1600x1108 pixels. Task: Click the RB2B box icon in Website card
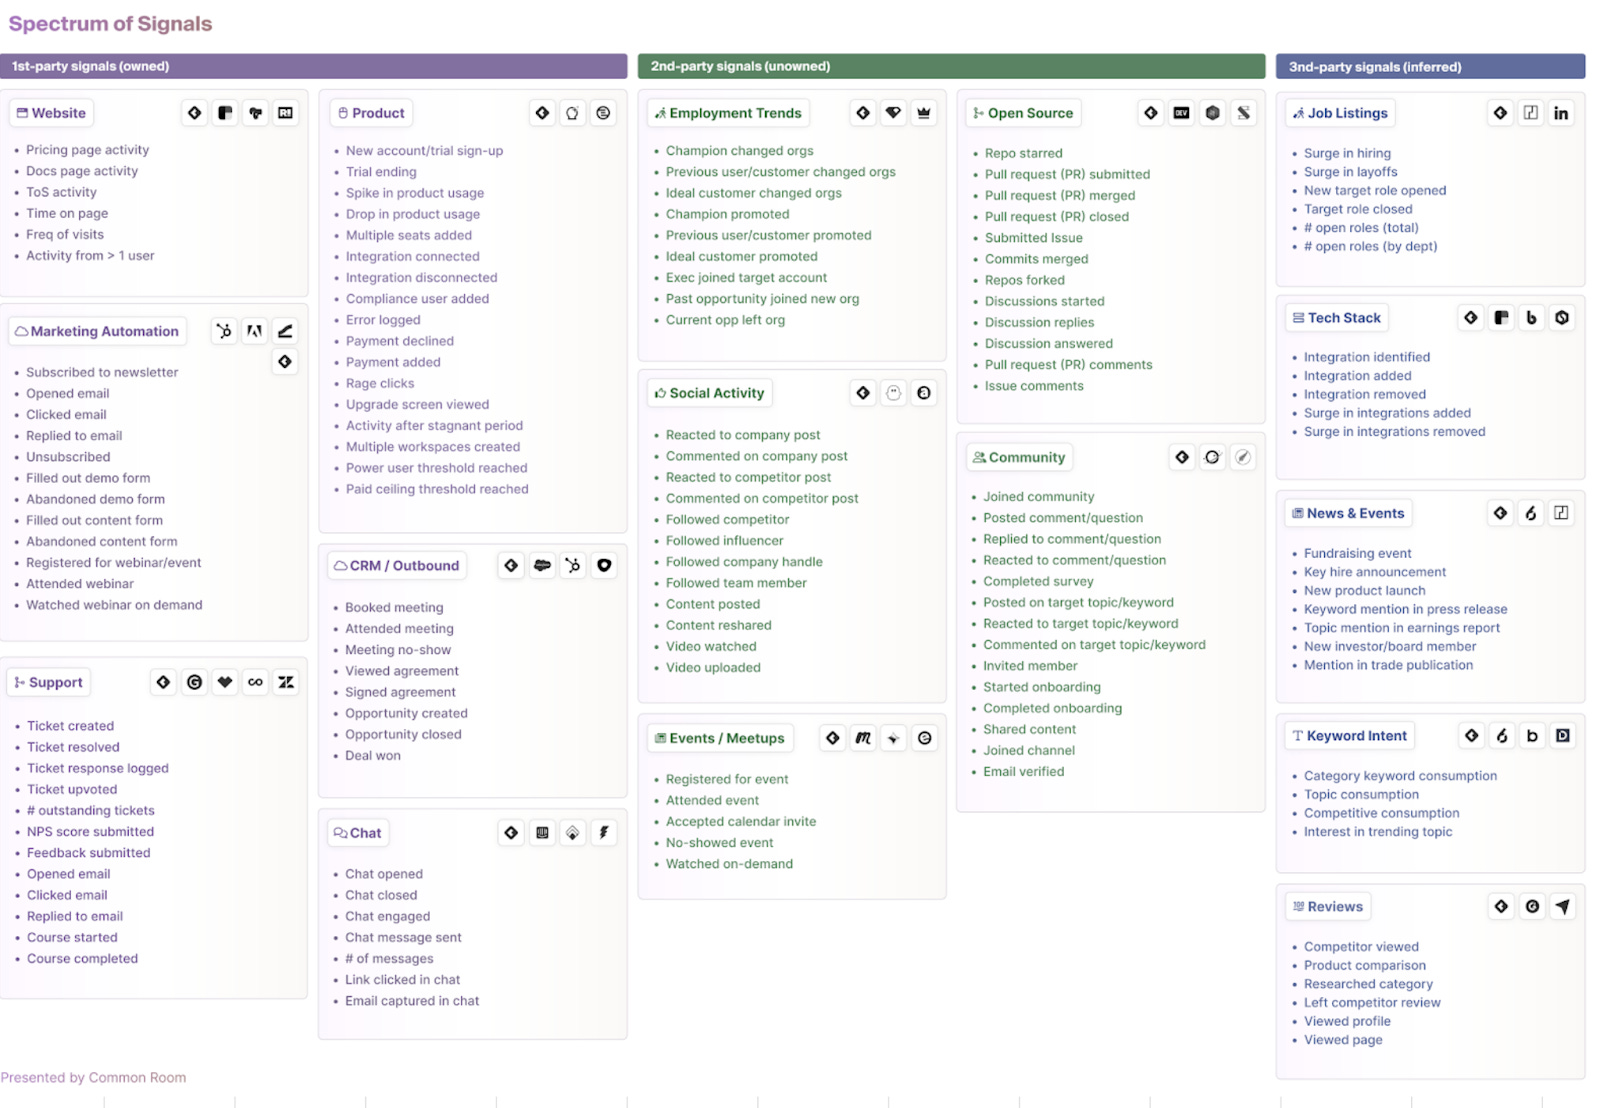click(x=286, y=113)
